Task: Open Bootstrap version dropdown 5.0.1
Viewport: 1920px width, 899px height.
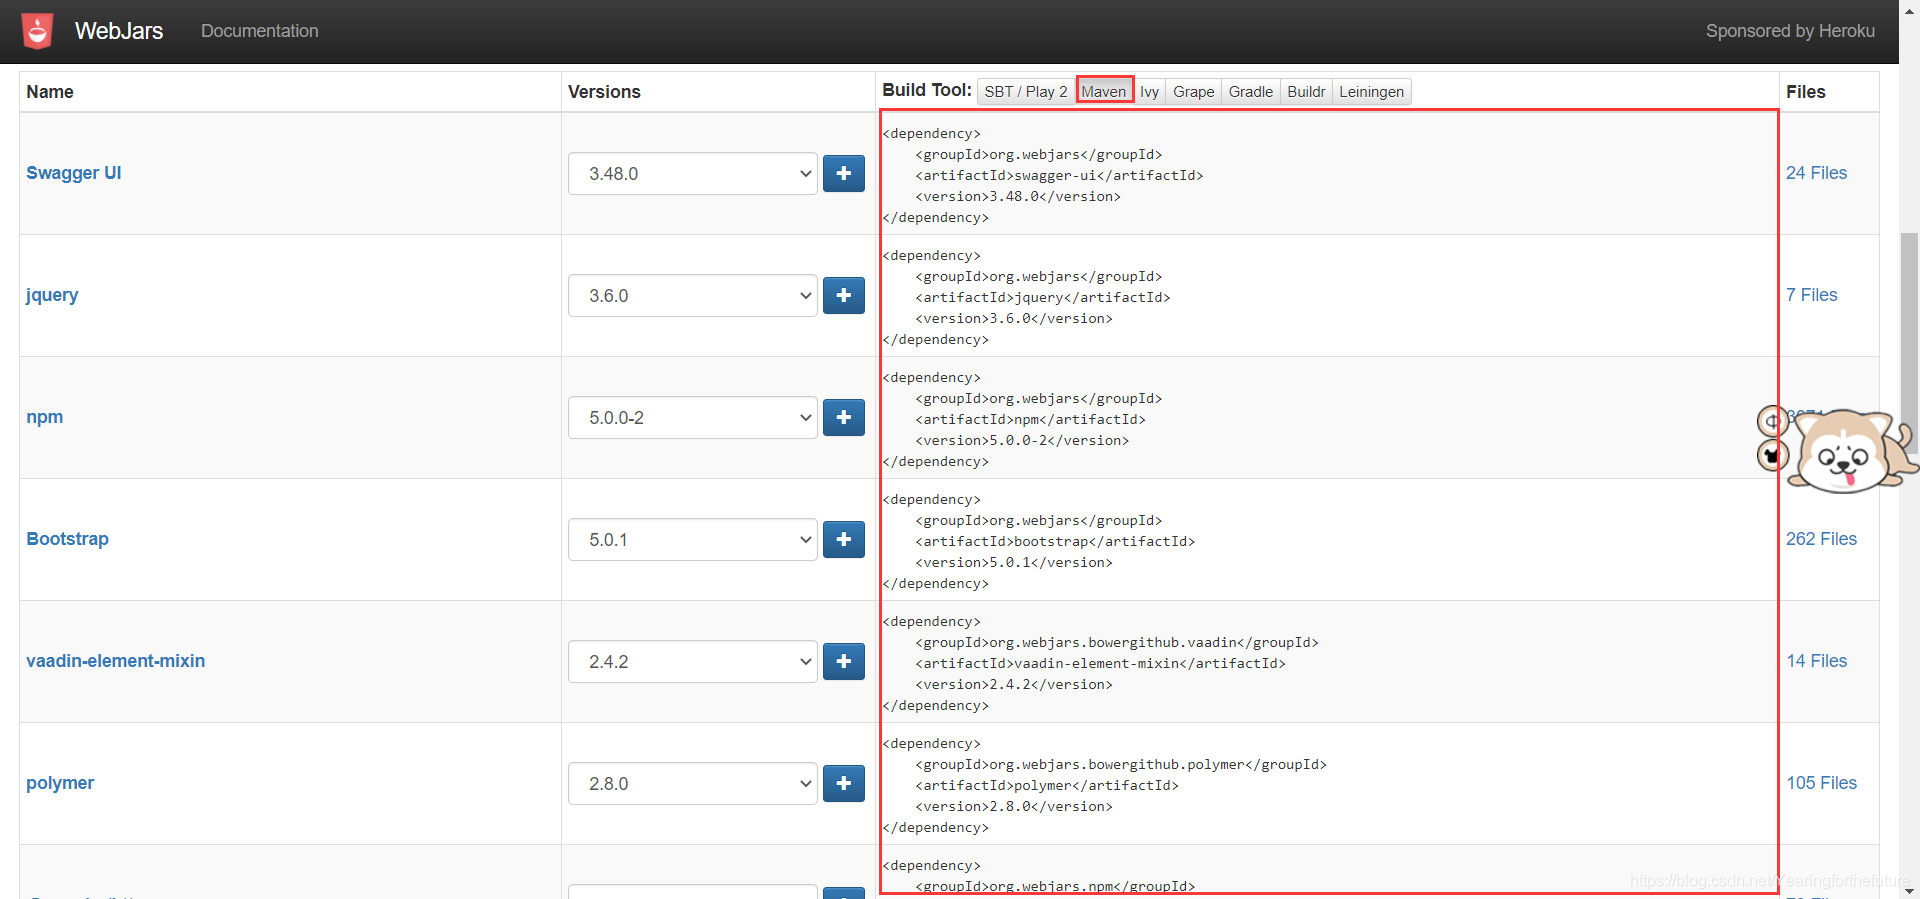Action: [693, 539]
